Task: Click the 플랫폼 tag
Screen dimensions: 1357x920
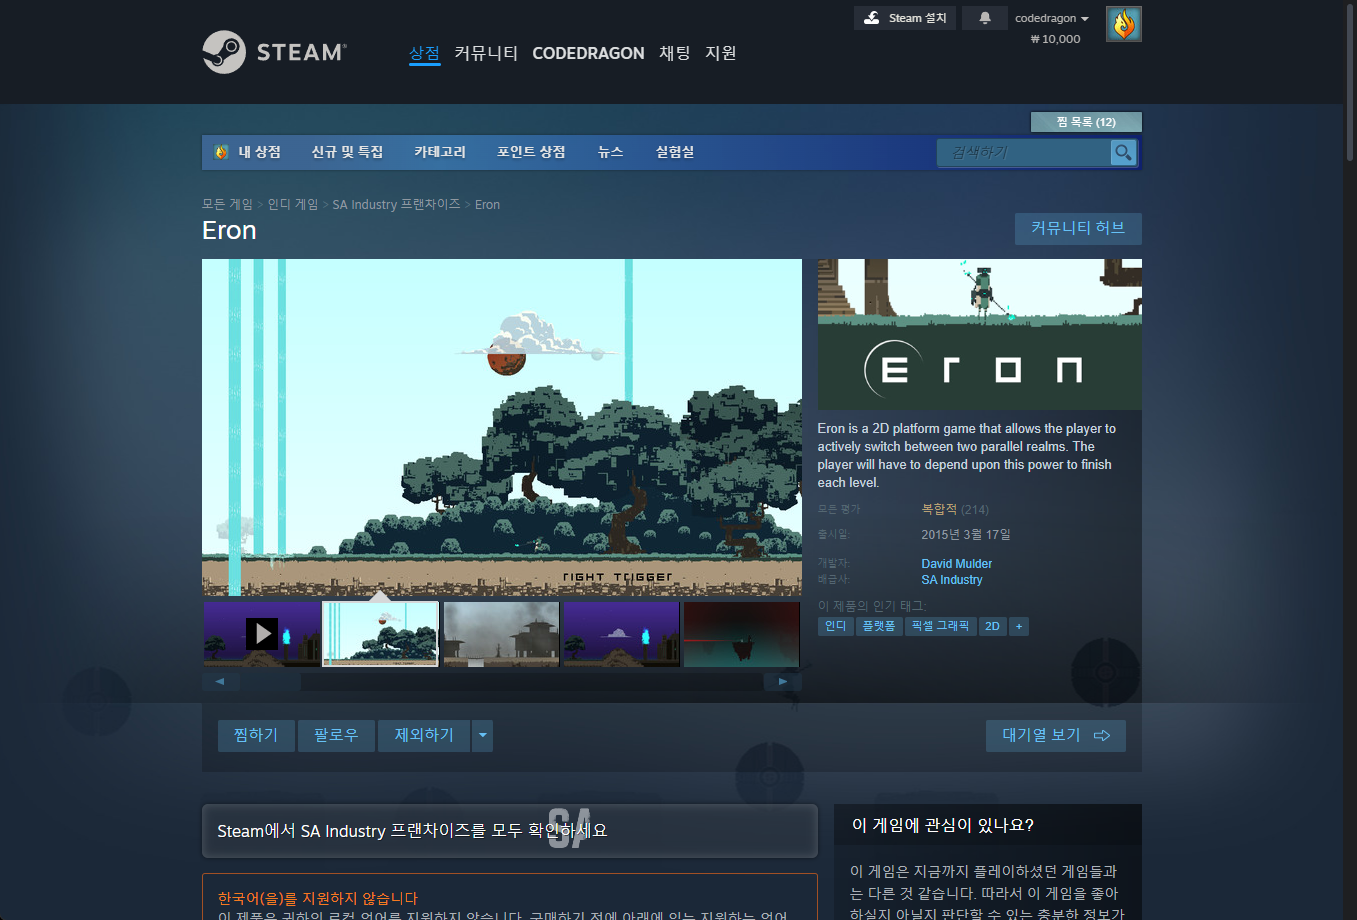Action: click(x=879, y=626)
